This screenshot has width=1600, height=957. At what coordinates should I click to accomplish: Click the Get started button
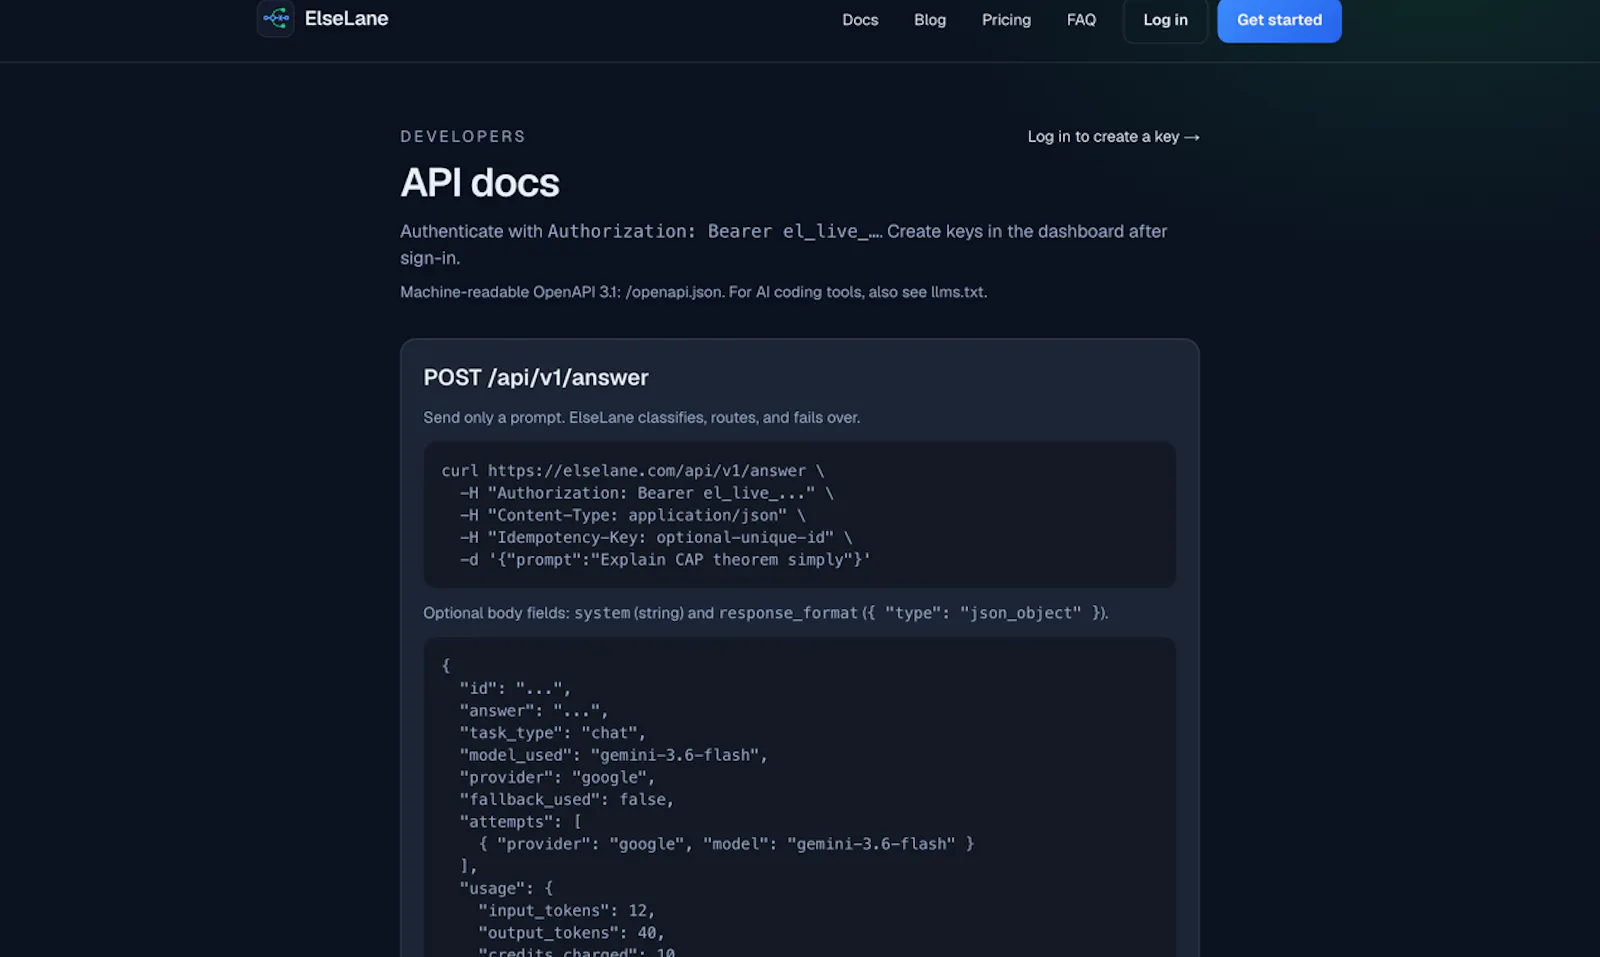pyautogui.click(x=1279, y=20)
